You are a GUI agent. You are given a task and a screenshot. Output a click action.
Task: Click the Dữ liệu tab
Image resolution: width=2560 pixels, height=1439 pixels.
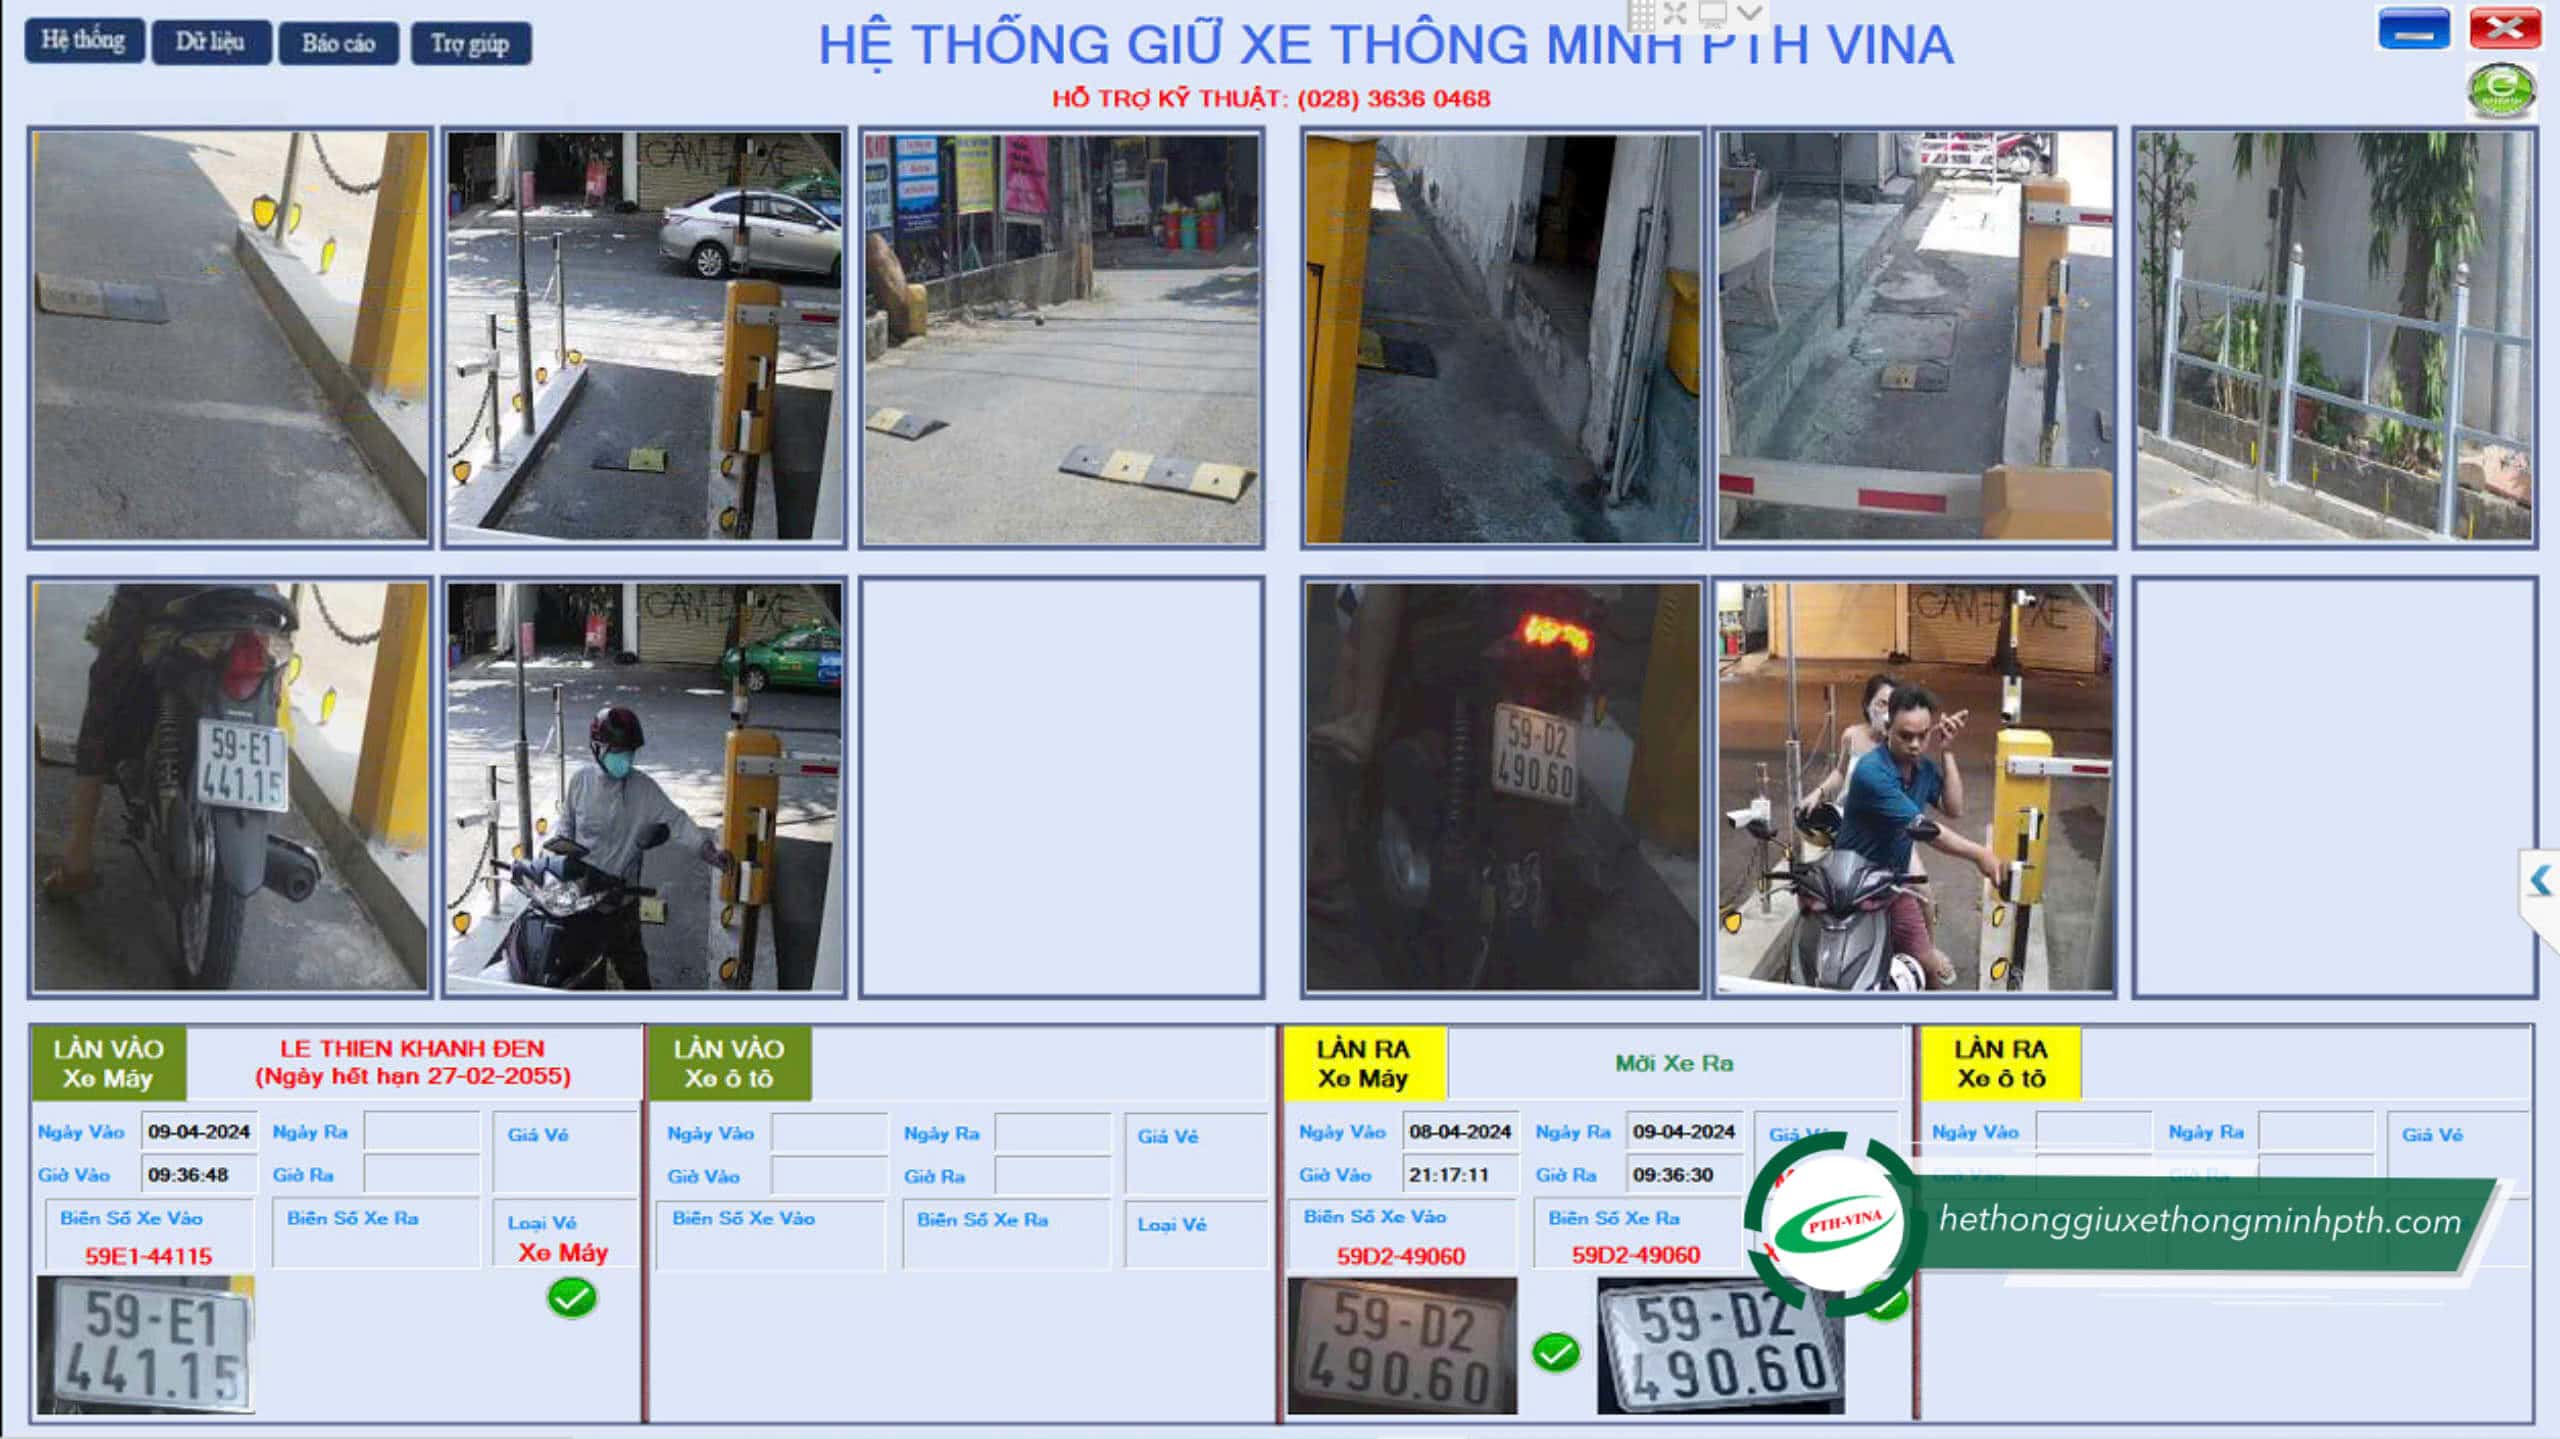[x=209, y=42]
